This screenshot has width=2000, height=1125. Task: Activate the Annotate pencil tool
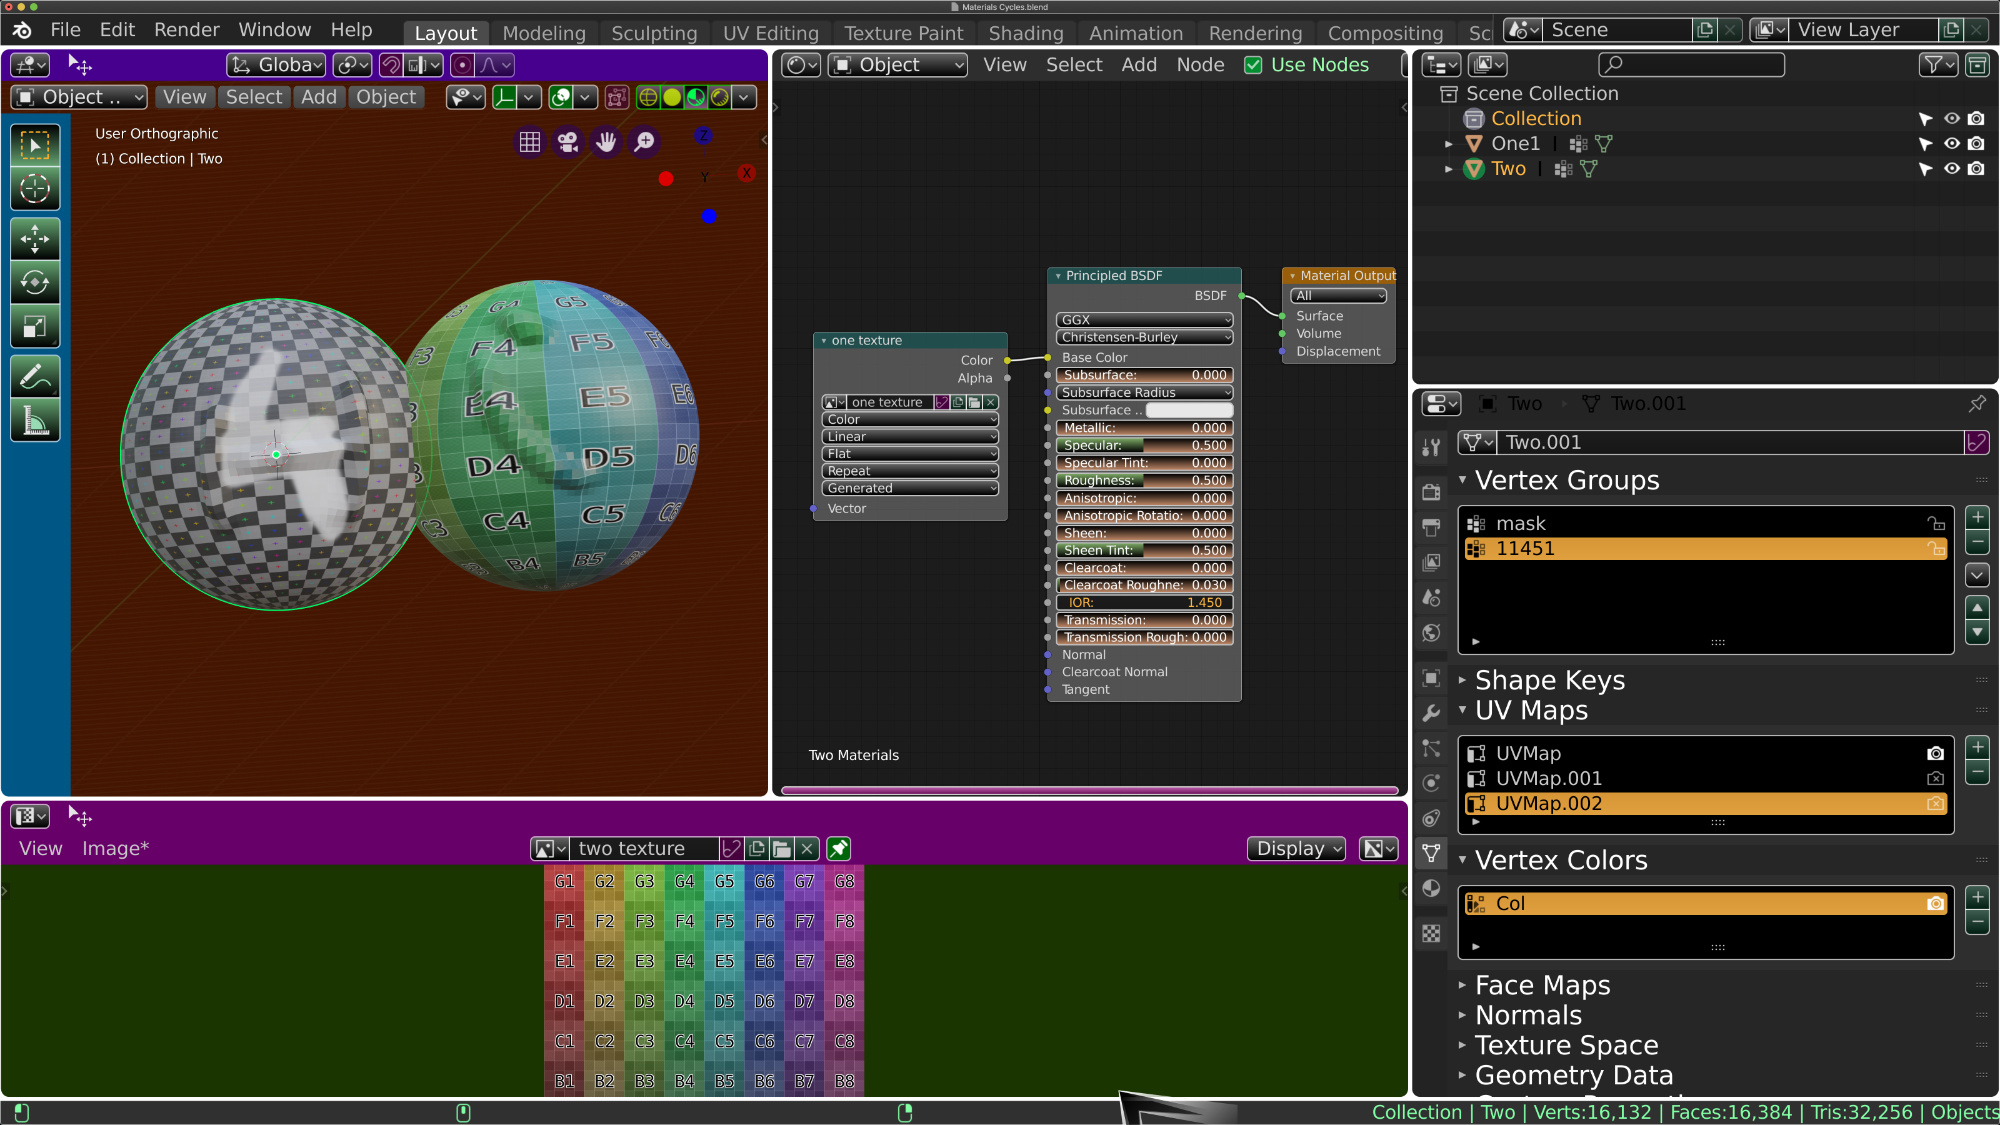(x=35, y=377)
